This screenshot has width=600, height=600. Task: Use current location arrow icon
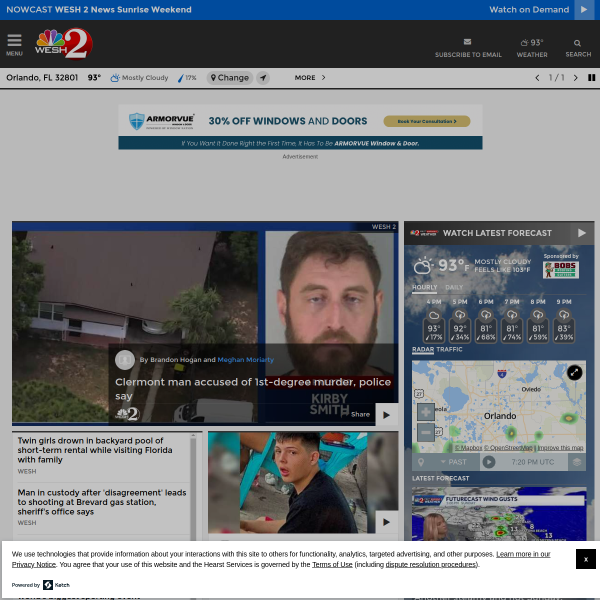pyautogui.click(x=263, y=78)
